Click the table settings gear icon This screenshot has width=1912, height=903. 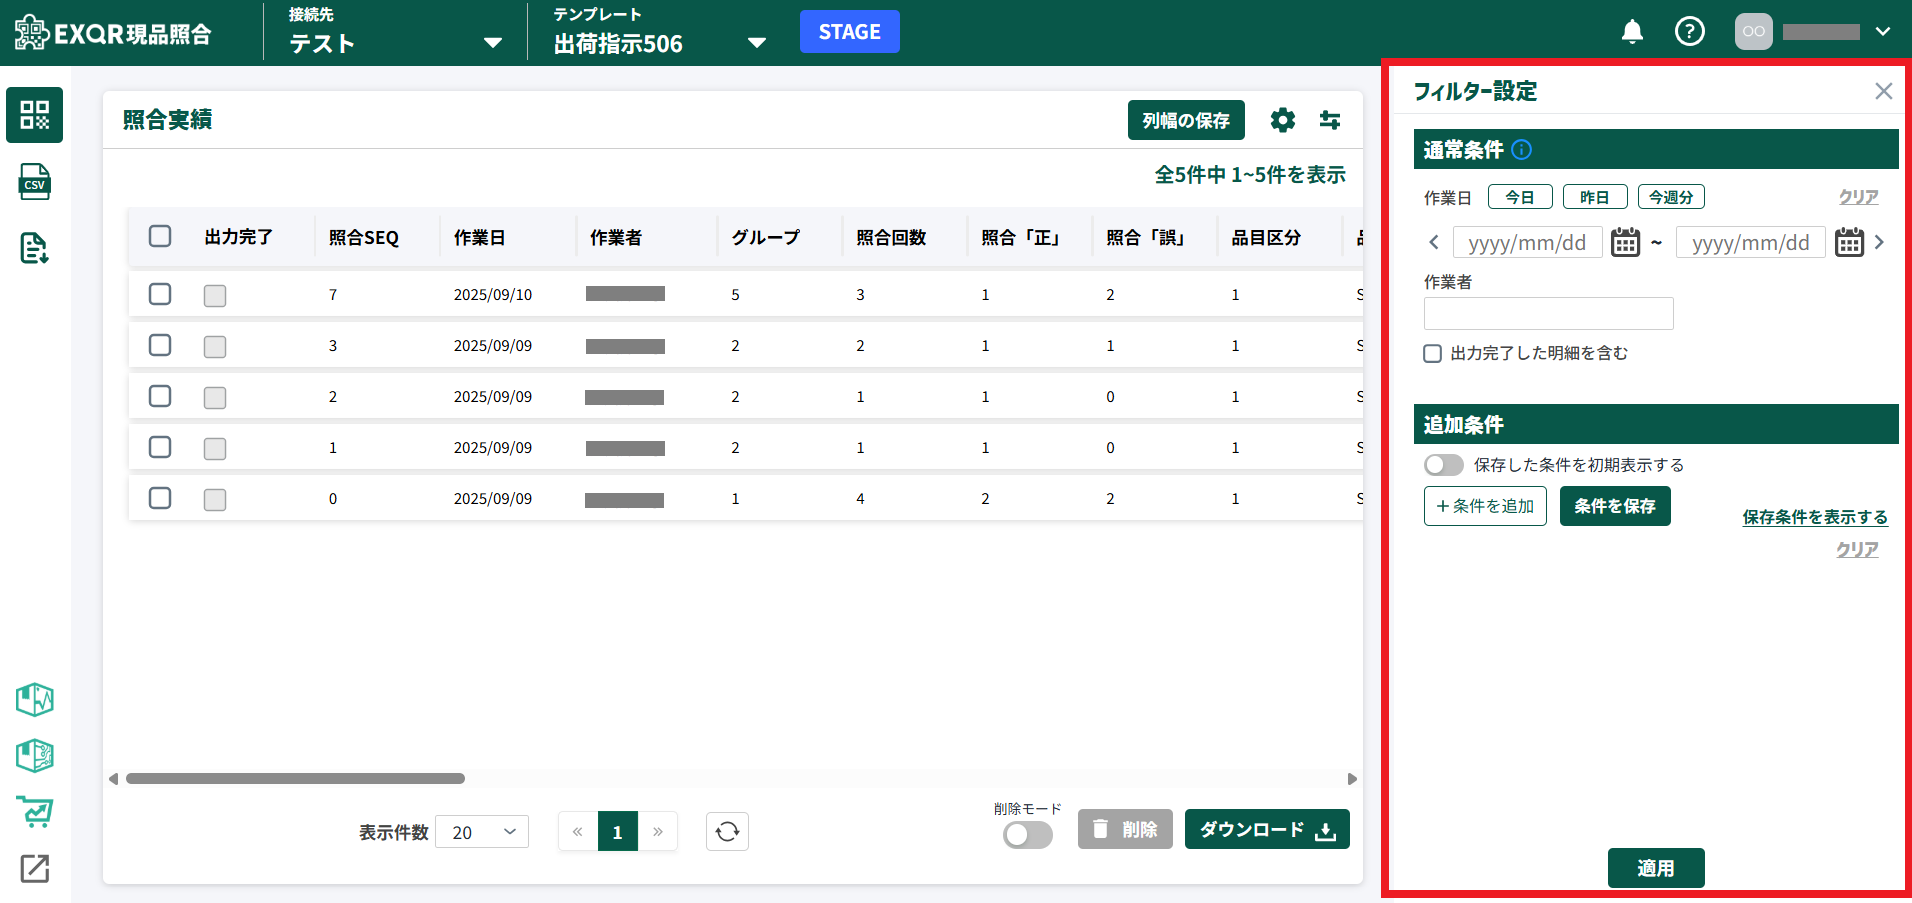pyautogui.click(x=1282, y=120)
